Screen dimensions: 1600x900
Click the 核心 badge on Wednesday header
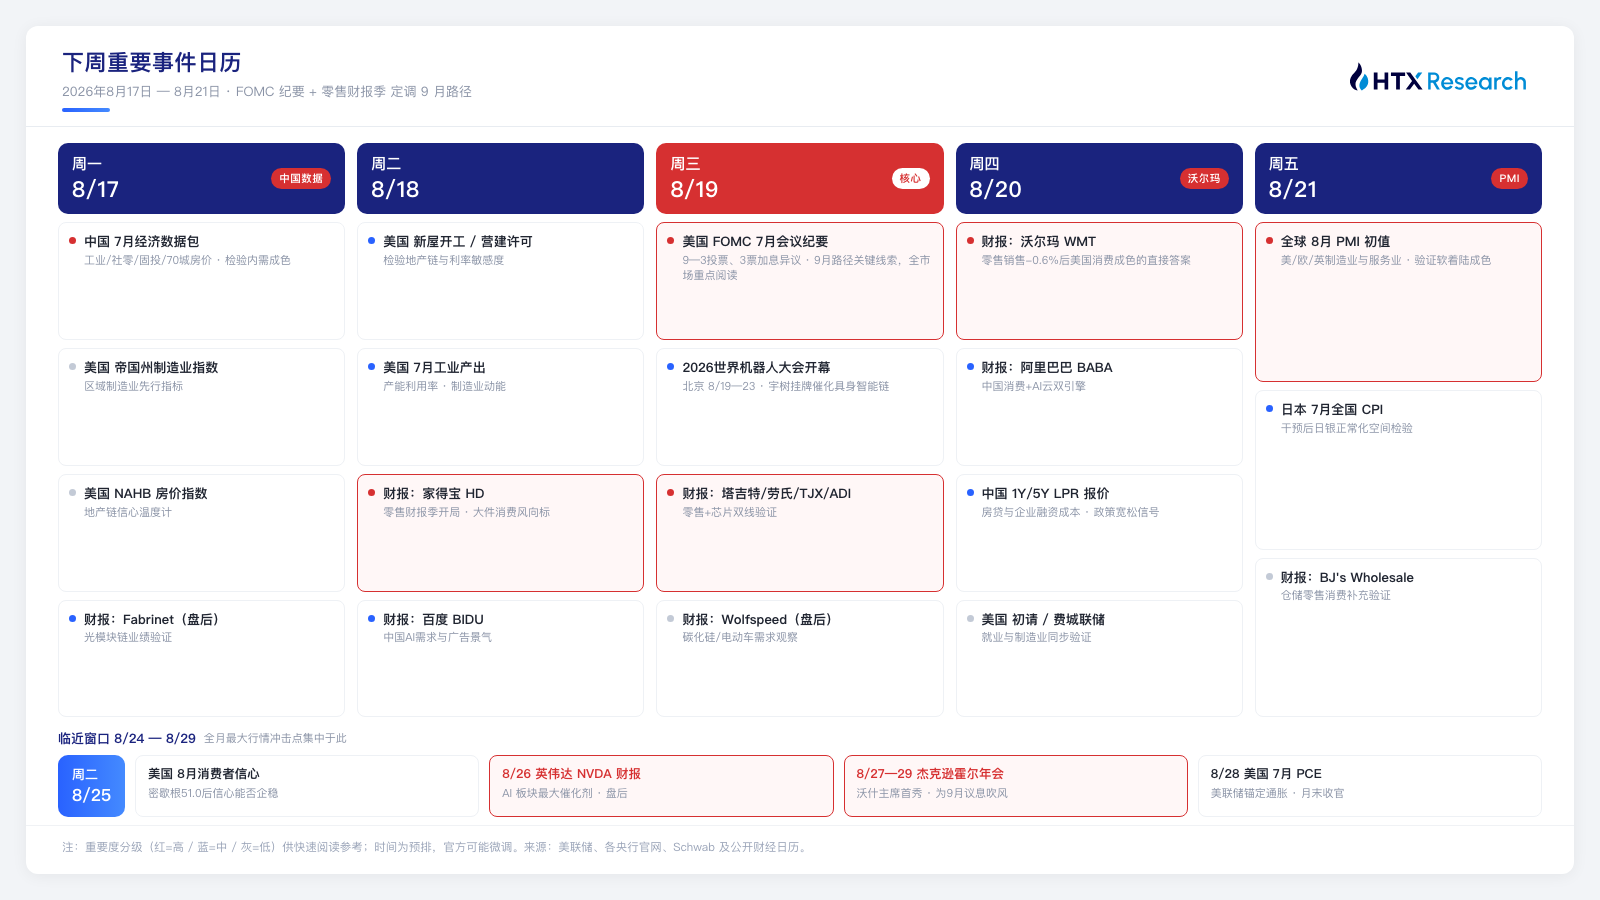(x=910, y=178)
